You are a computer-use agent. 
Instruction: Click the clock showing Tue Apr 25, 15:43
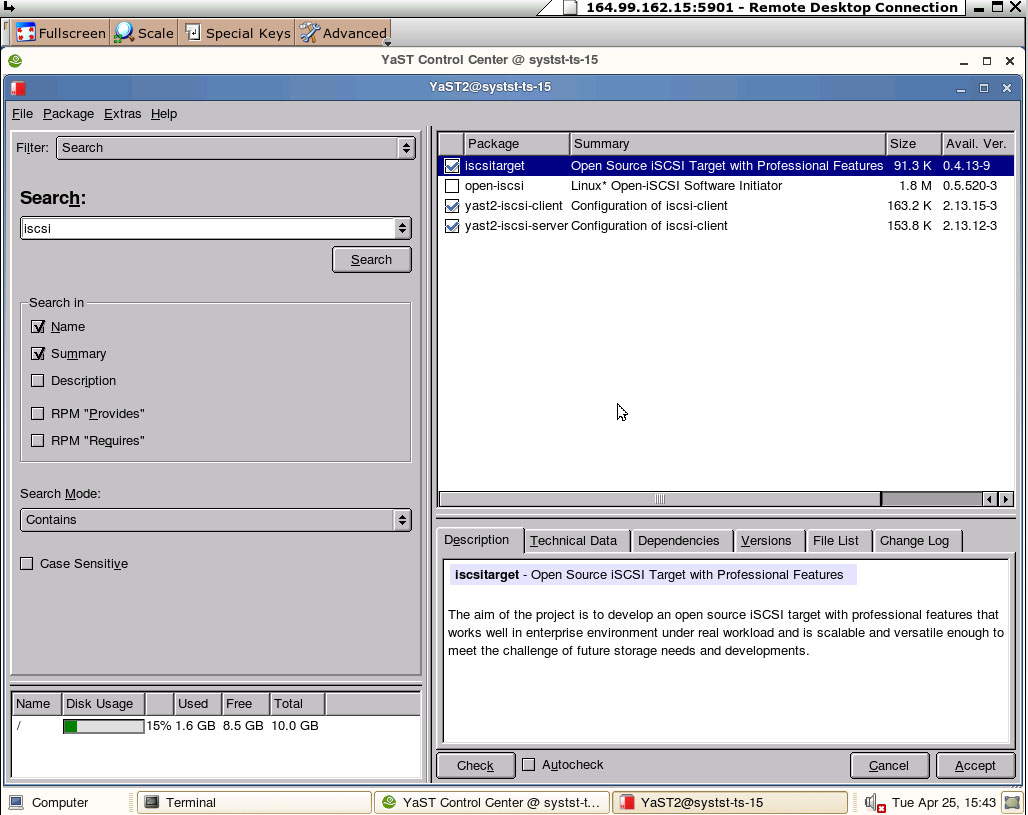point(943,803)
